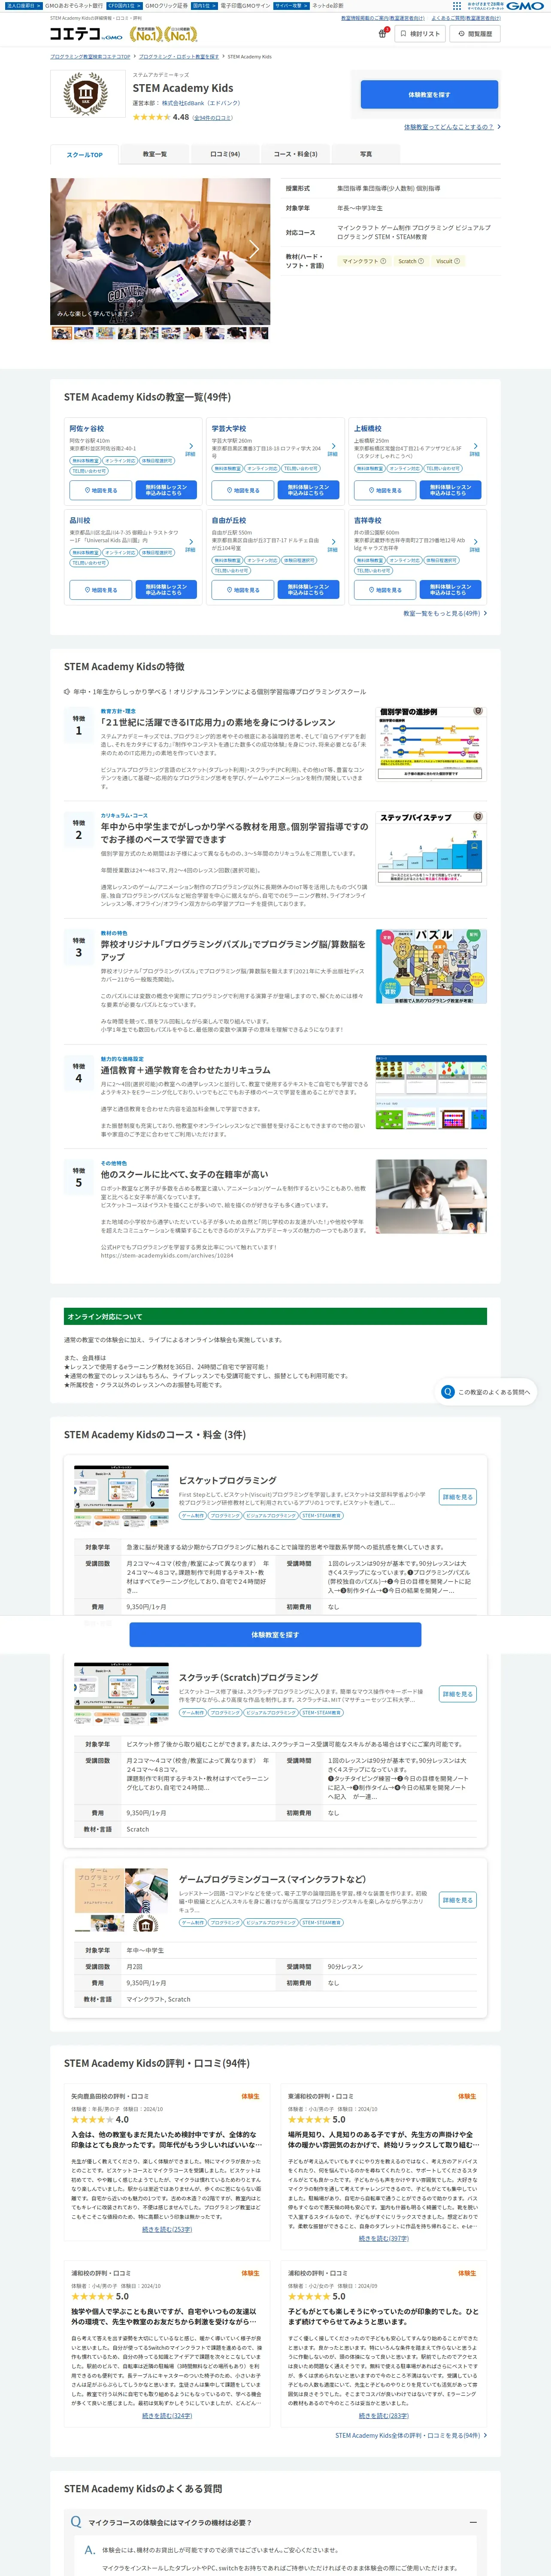Click the Viscuit material info tag
The width and height of the screenshot is (551, 2576).
pyautogui.click(x=448, y=261)
